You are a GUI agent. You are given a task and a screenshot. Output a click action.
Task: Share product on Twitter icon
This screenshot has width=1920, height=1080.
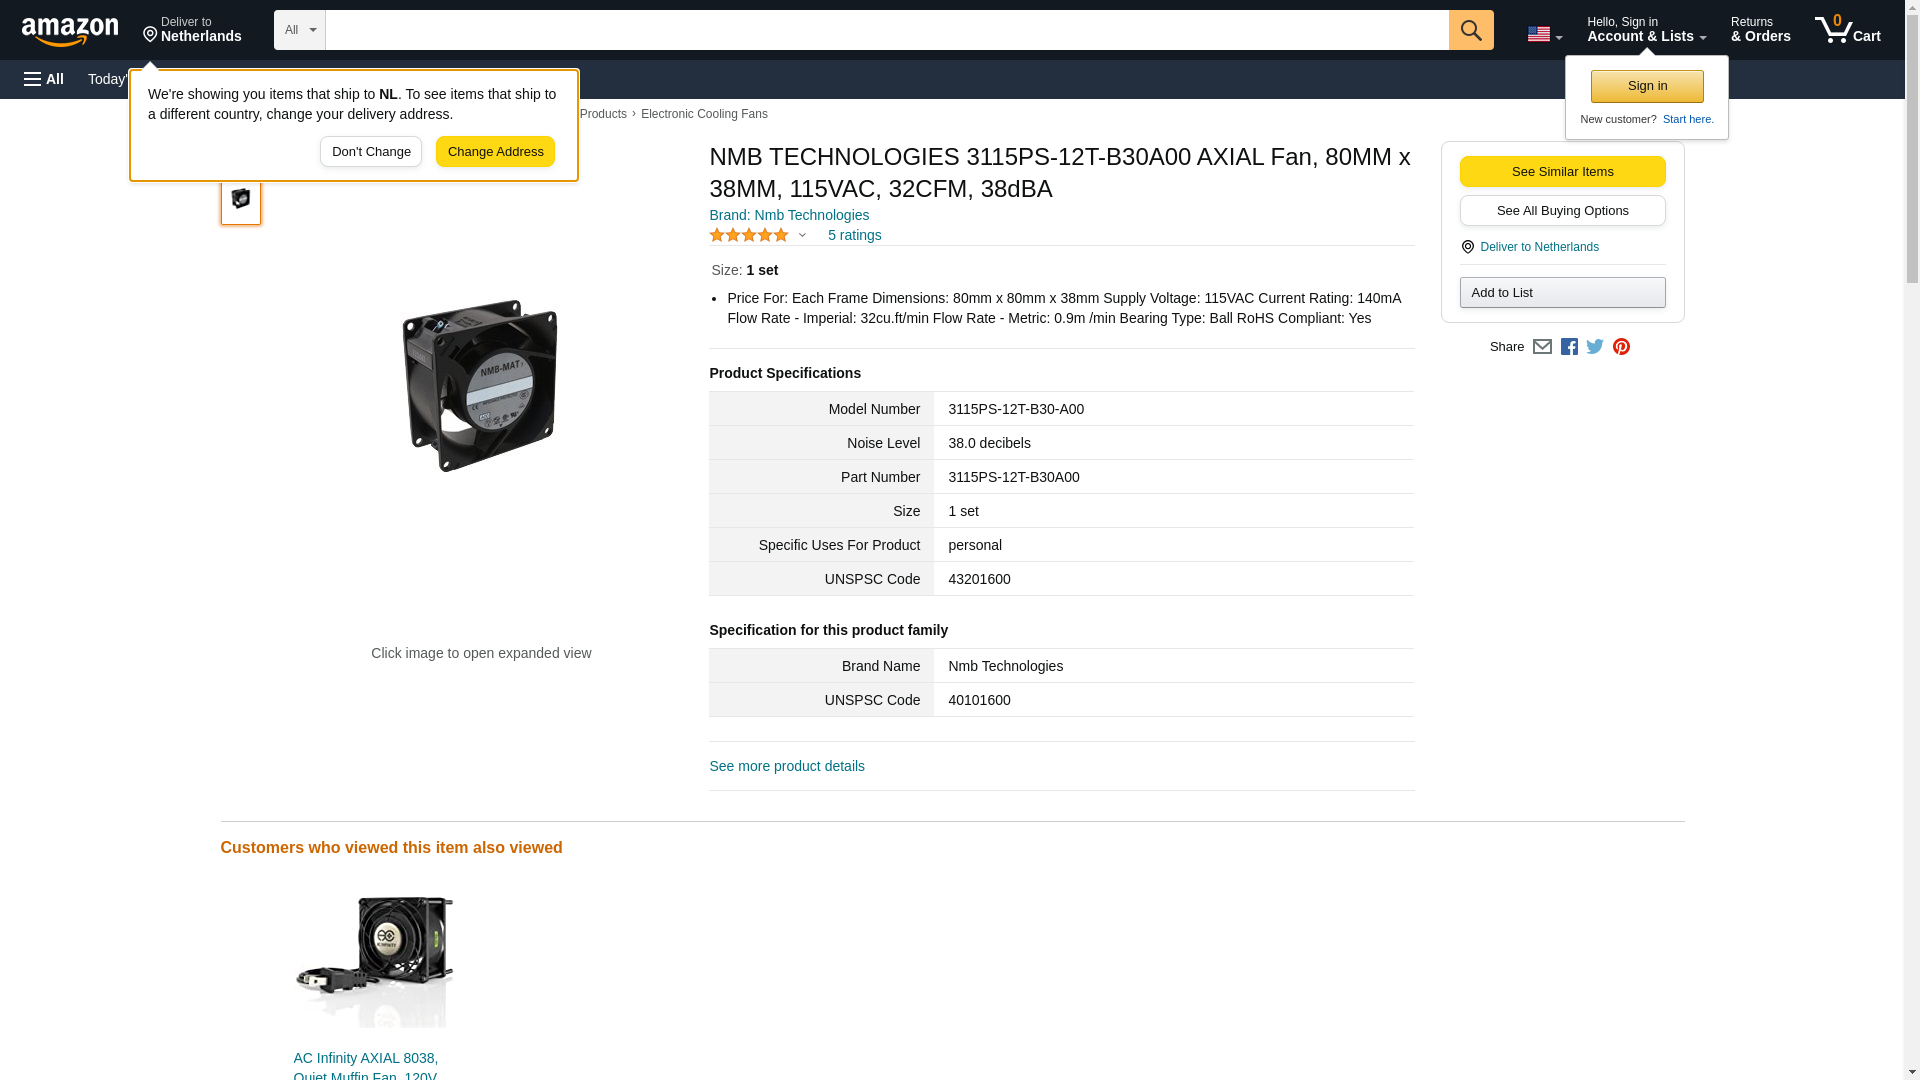[x=1595, y=347]
